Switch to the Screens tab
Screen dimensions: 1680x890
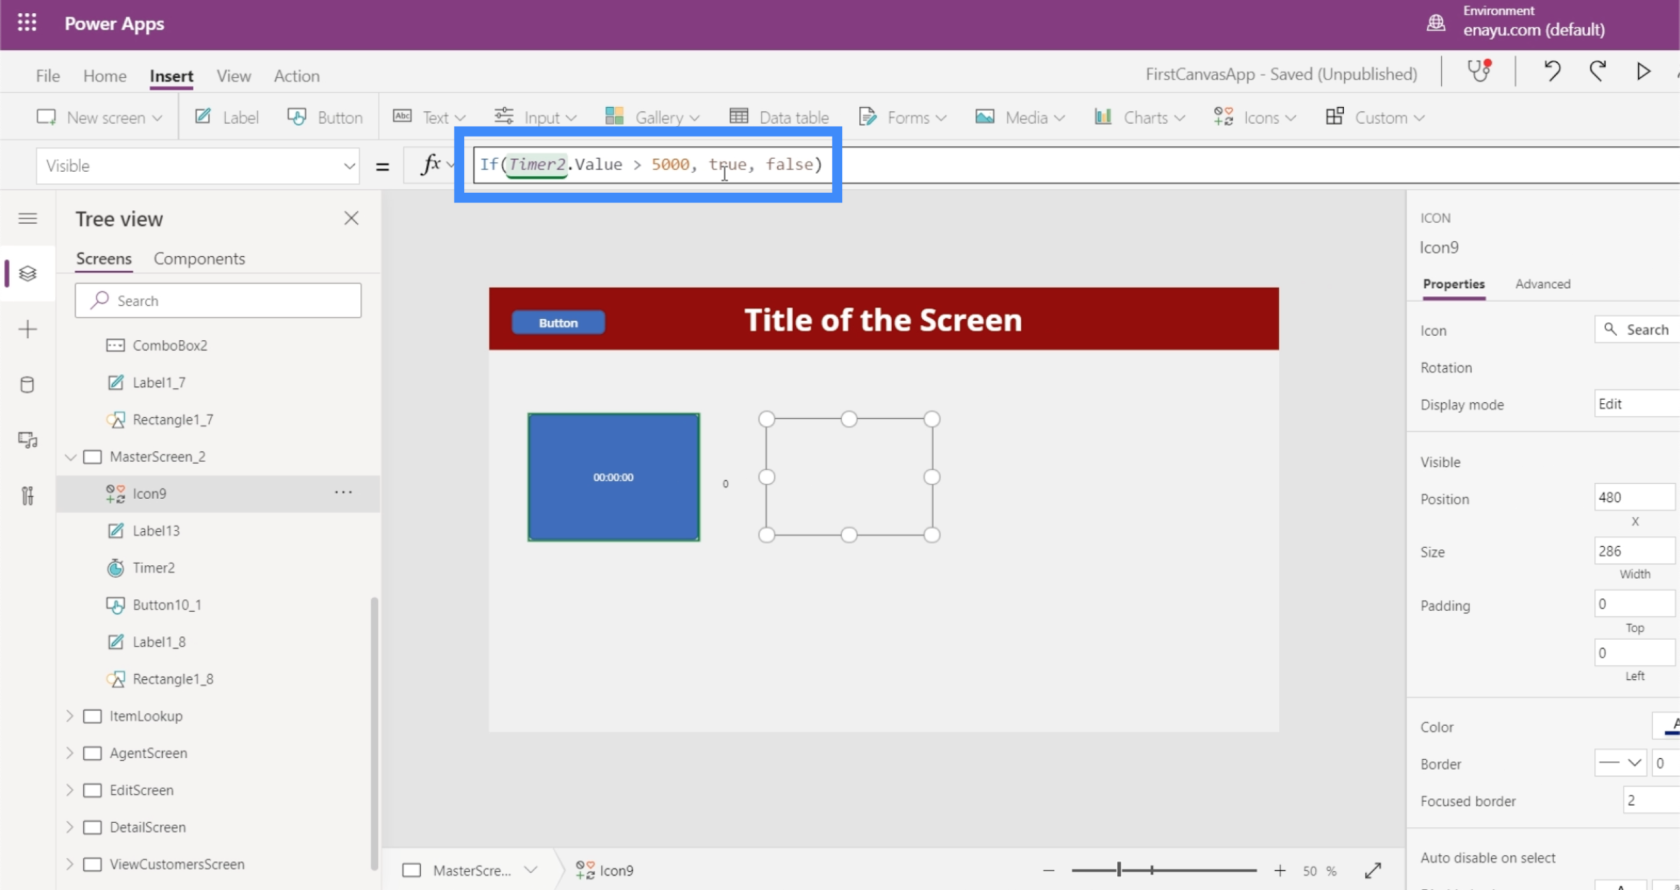pos(103,259)
